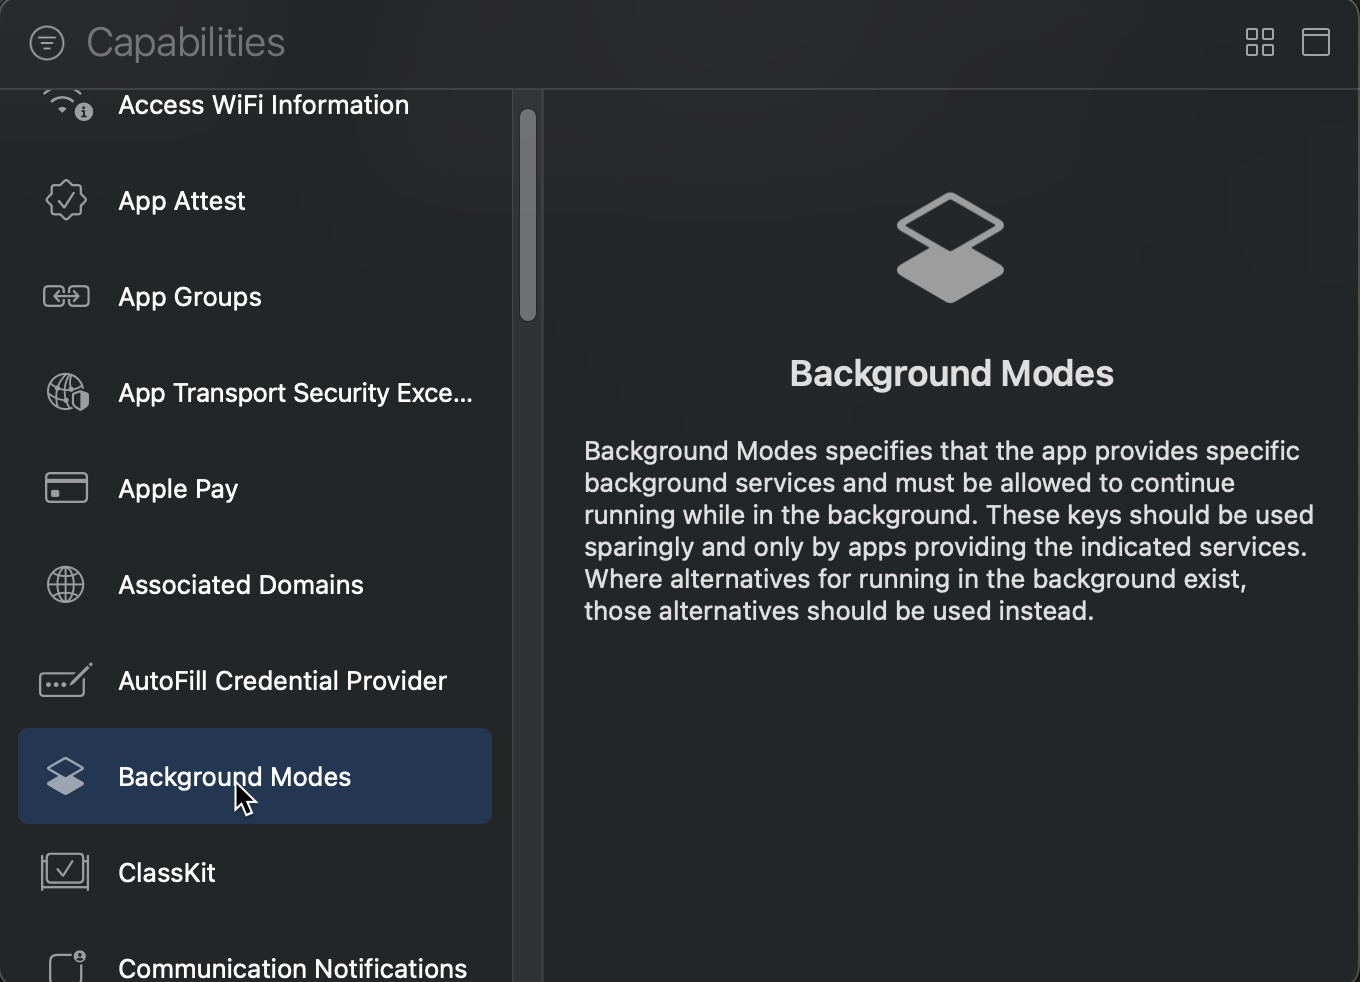Screen dimensions: 1360x982
Task: Choose ClassKit from the capabilities list
Action: point(255,873)
